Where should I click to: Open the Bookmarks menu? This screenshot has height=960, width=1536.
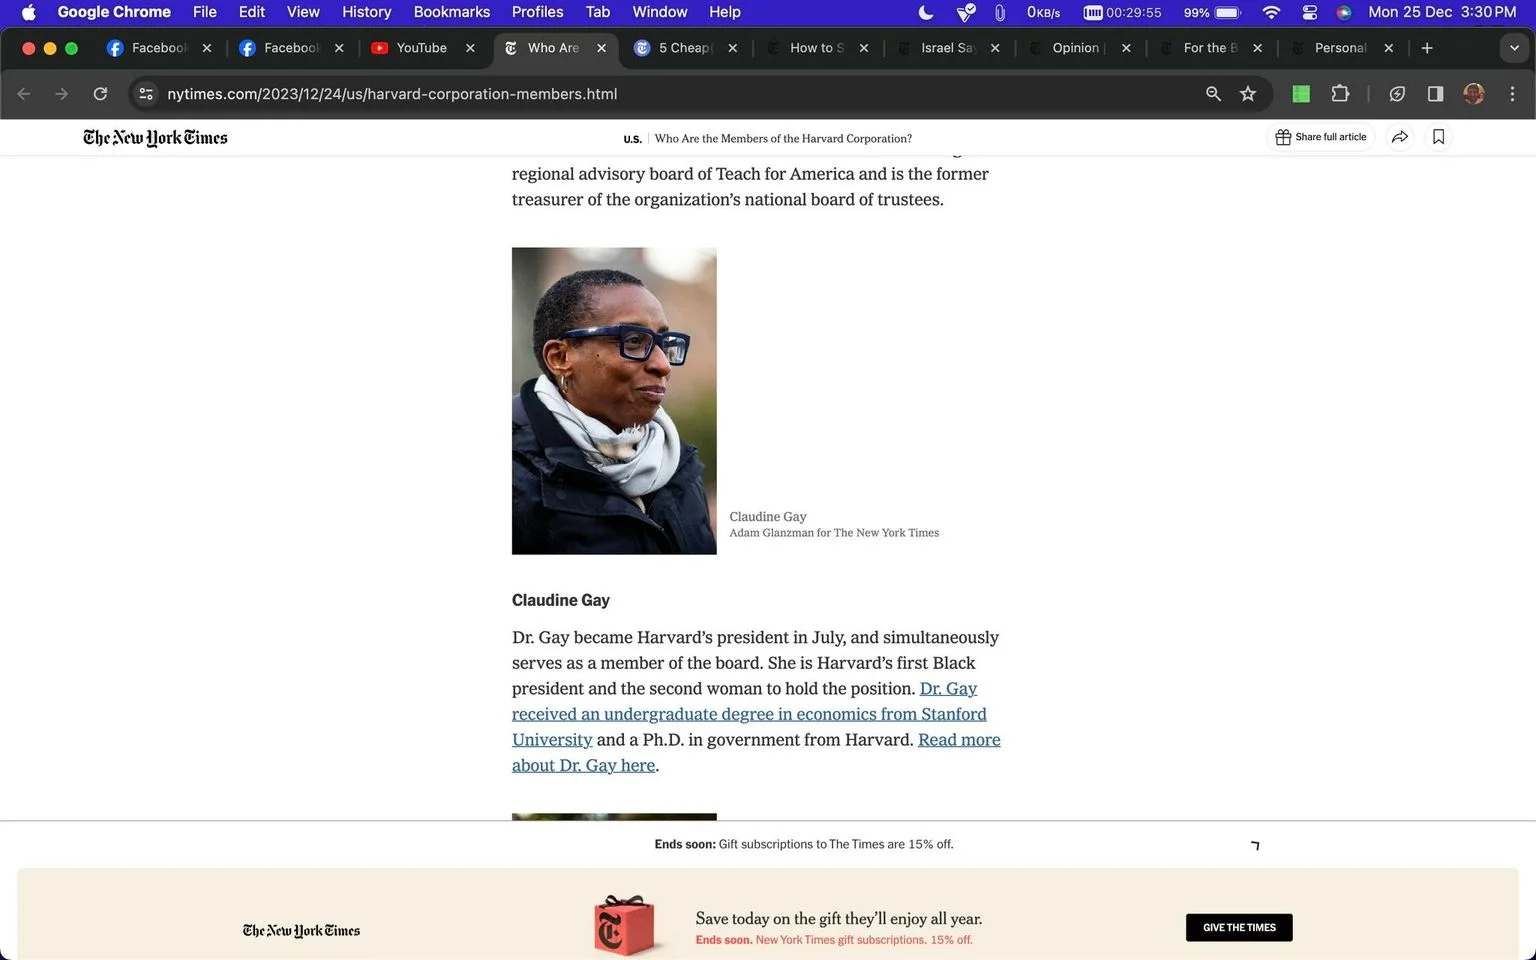452,12
